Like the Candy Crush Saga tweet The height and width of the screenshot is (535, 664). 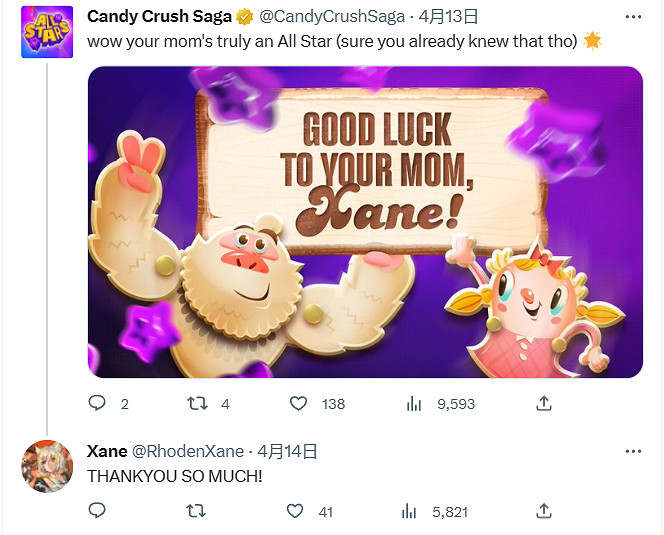[x=298, y=404]
